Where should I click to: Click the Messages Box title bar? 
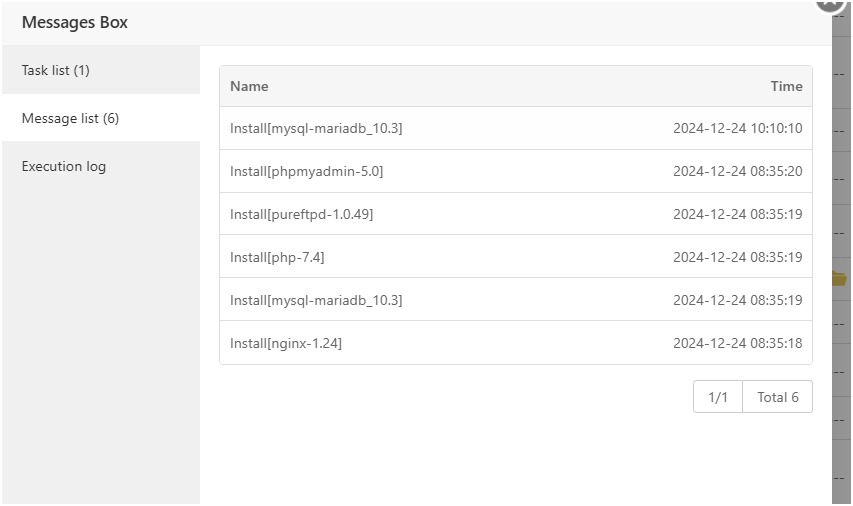(400, 22)
